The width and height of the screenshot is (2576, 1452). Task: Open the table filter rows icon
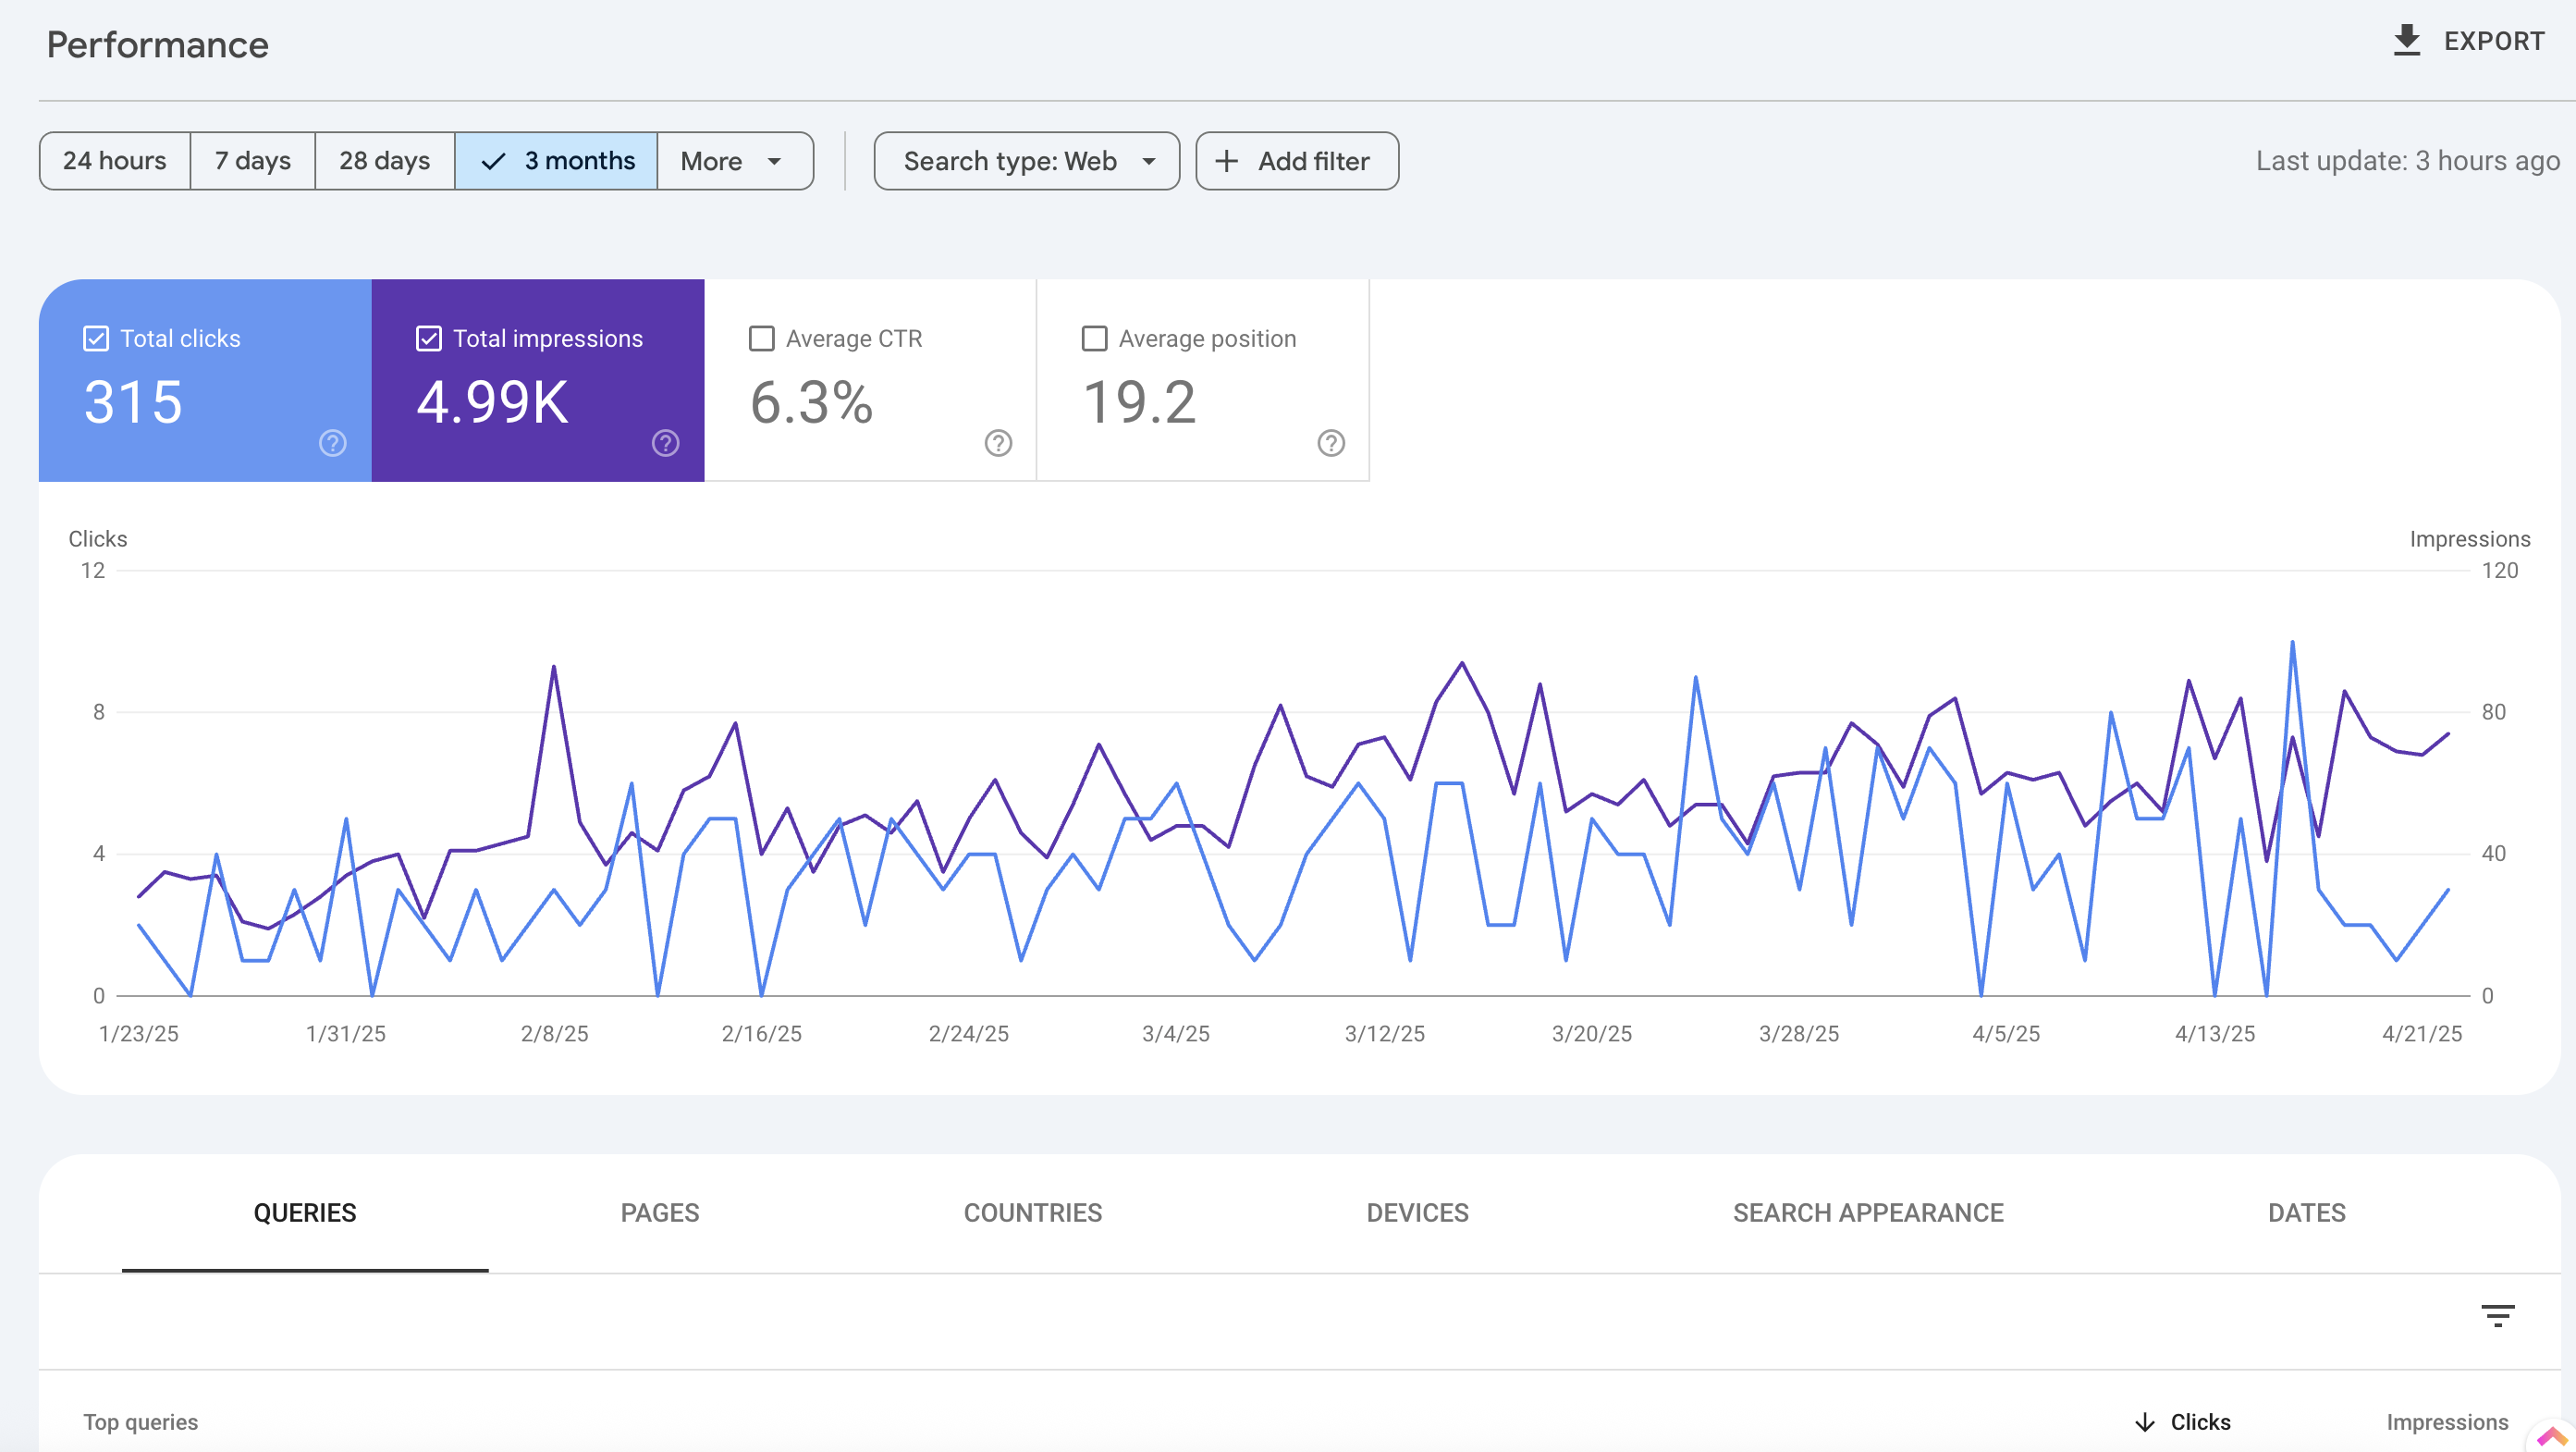2497,1315
